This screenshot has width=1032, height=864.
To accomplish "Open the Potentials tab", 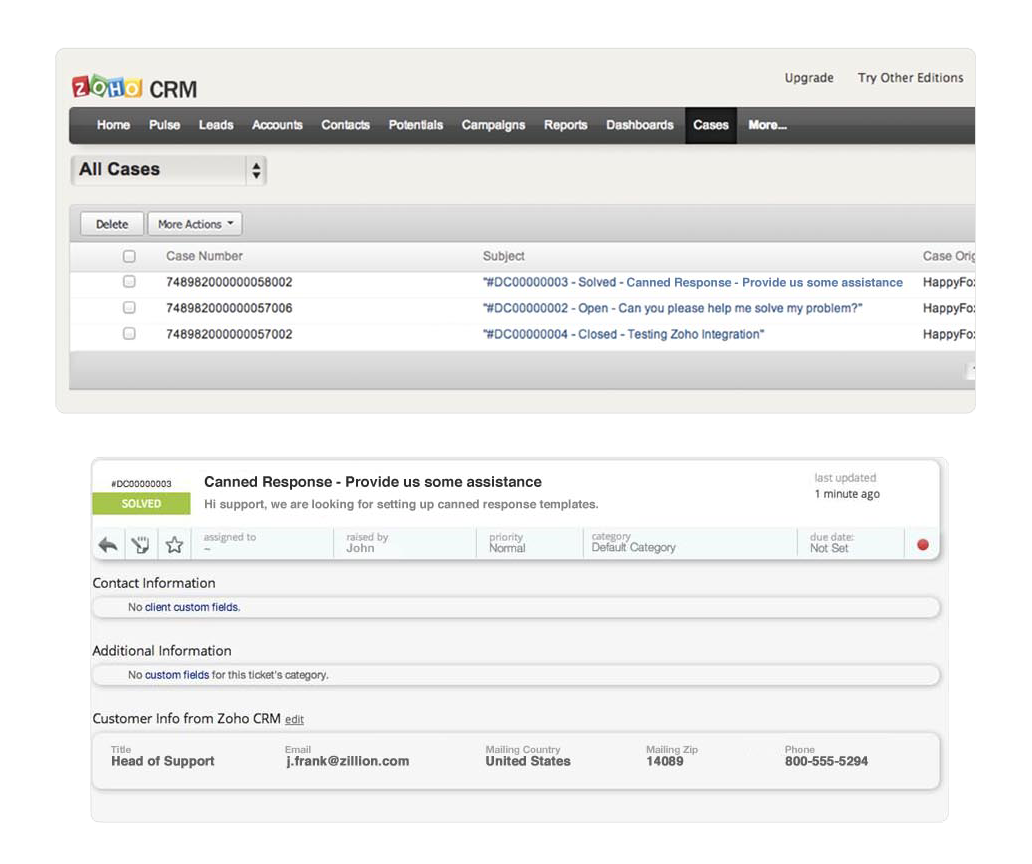I will coord(415,125).
